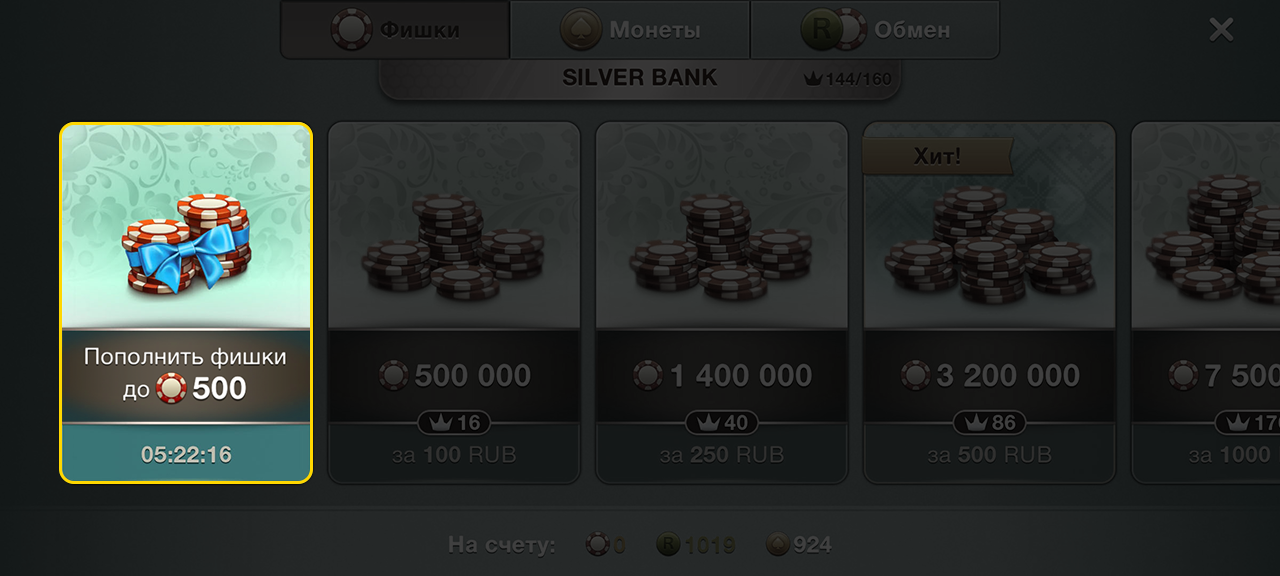Click the blue-ribbon chip stack image
Image resolution: width=1280 pixels, height=576 pixels.
(187, 244)
